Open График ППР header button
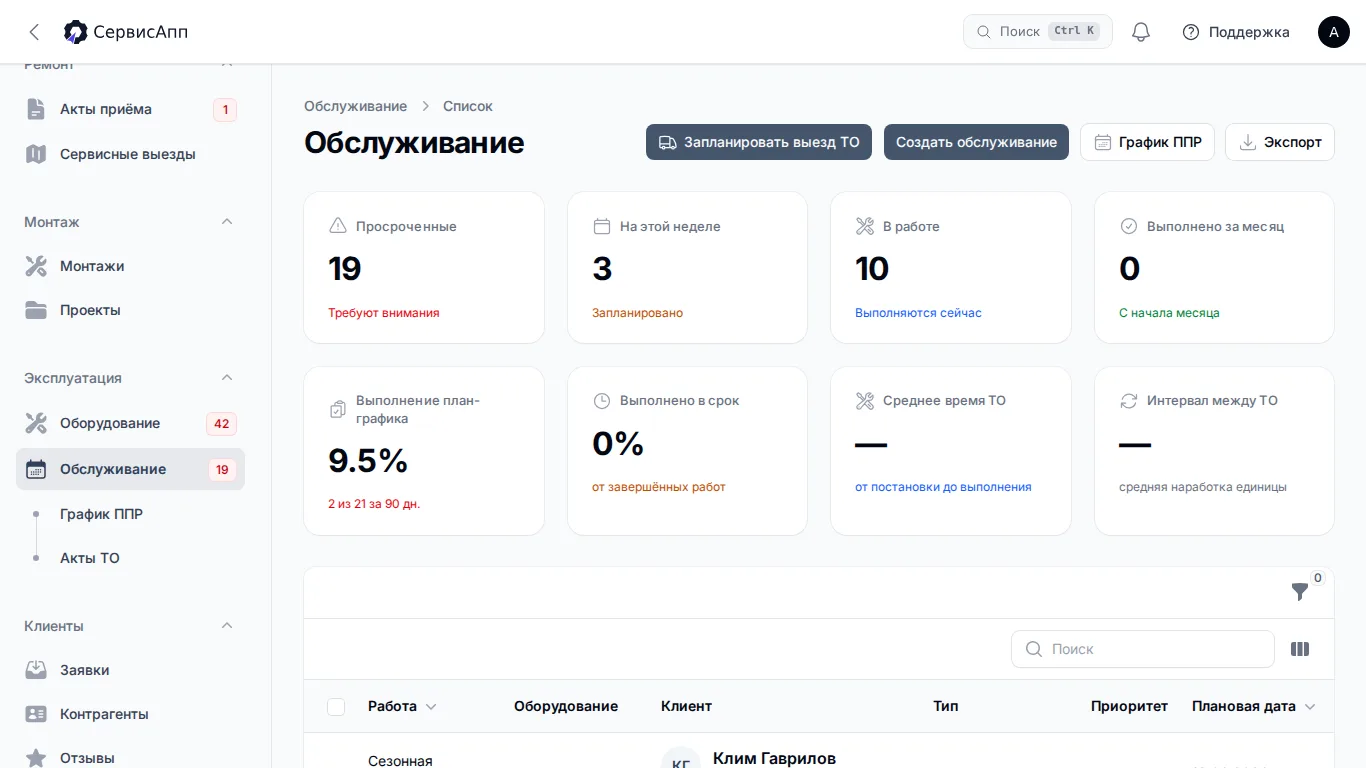The width and height of the screenshot is (1366, 768). coord(1147,142)
